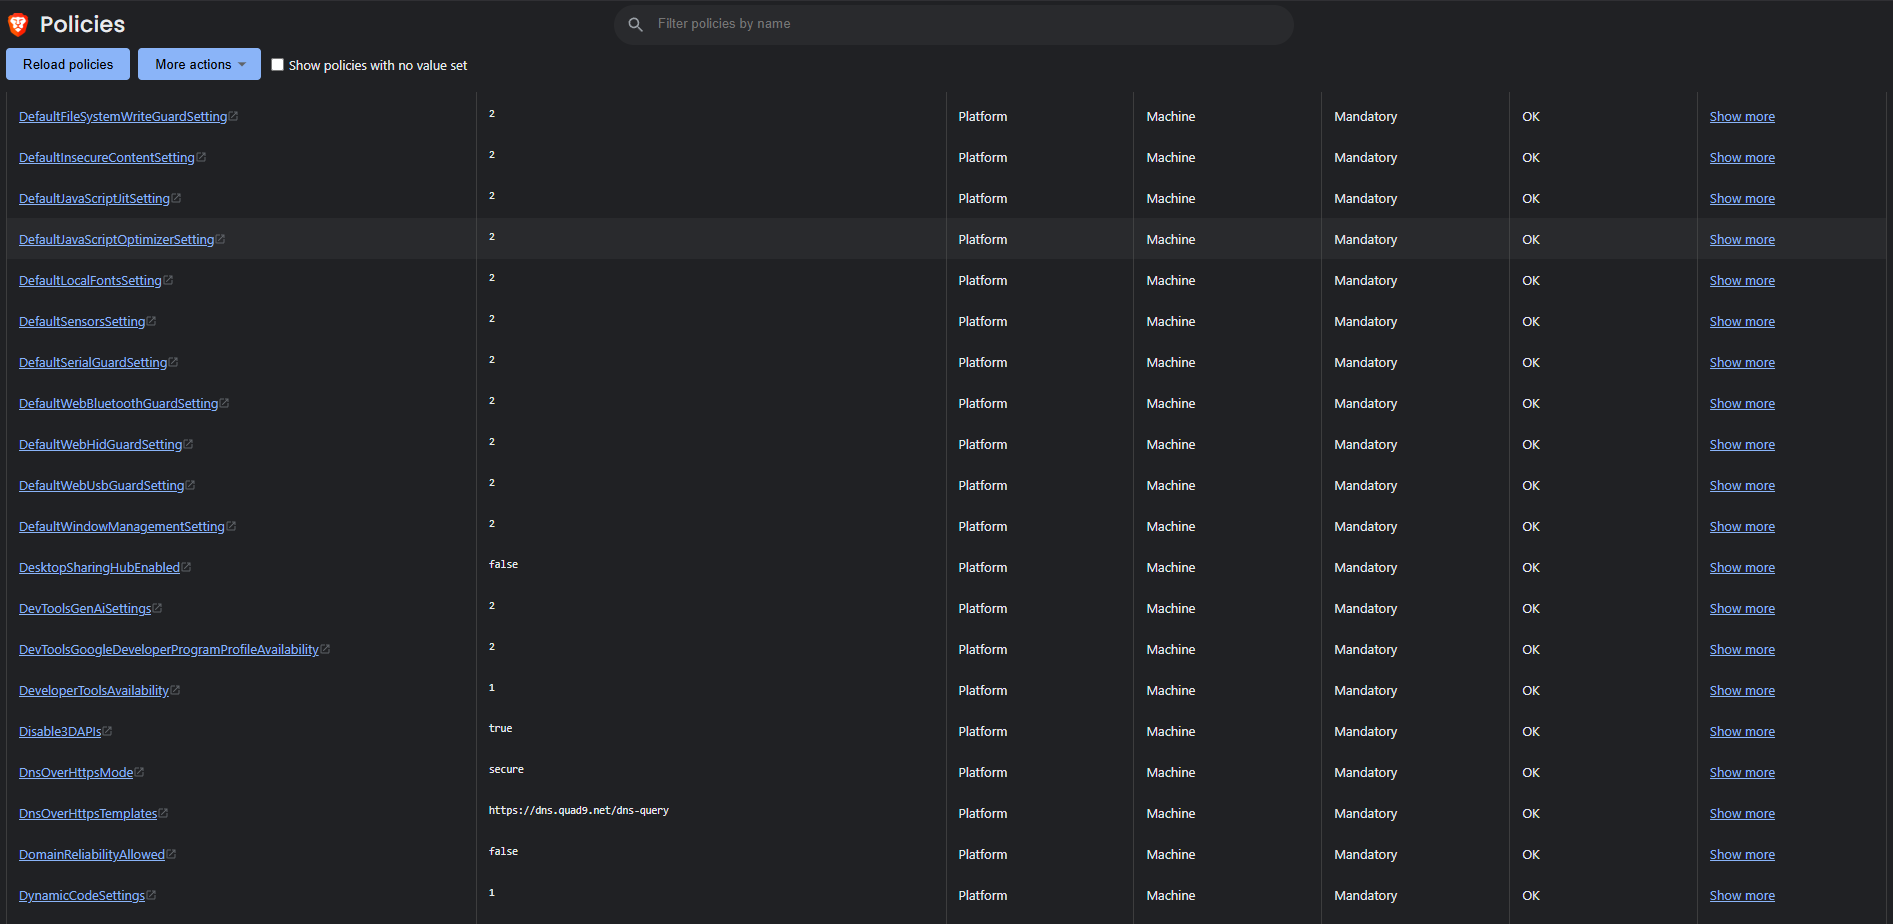Click external-link icon beside Disable3DAPIs
This screenshot has width=1893, height=924.
coord(107,732)
